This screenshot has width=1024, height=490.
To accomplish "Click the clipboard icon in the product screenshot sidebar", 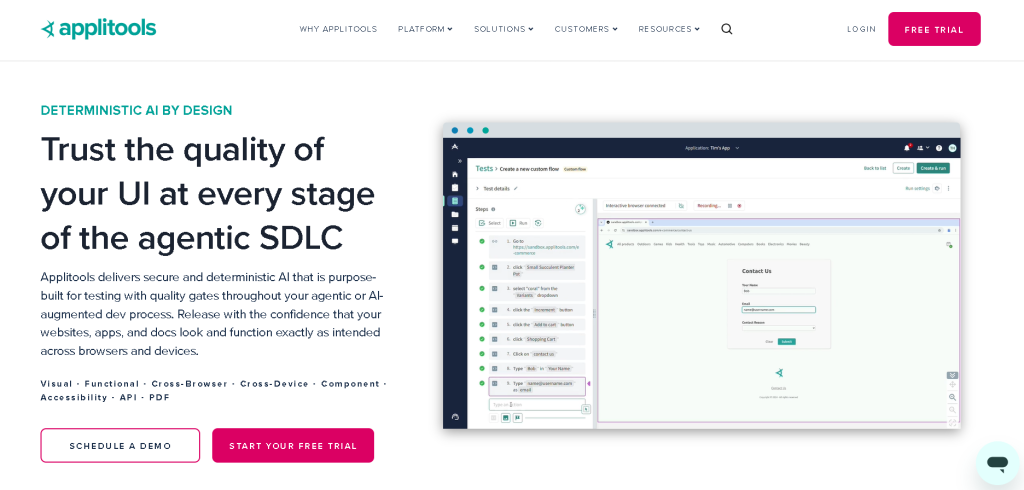I will pos(455,188).
